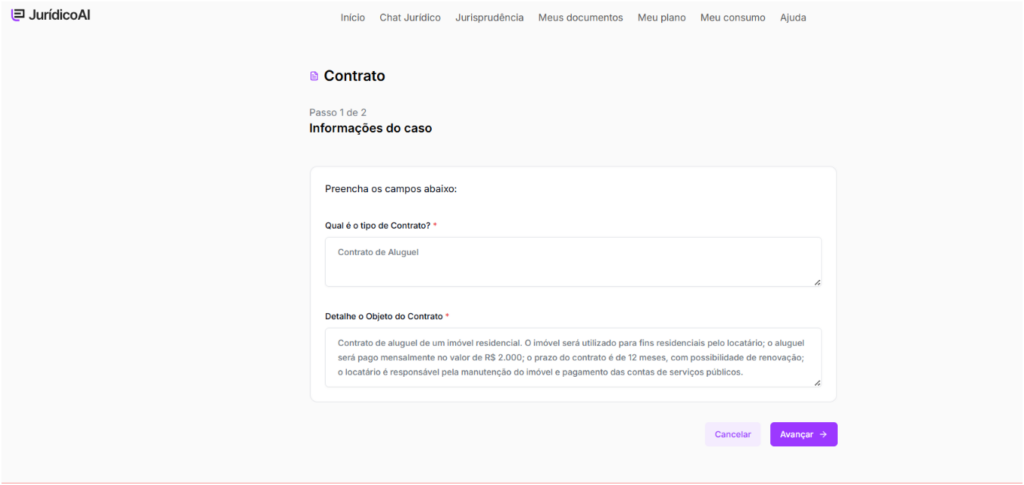Click the Cancelar button

click(733, 434)
